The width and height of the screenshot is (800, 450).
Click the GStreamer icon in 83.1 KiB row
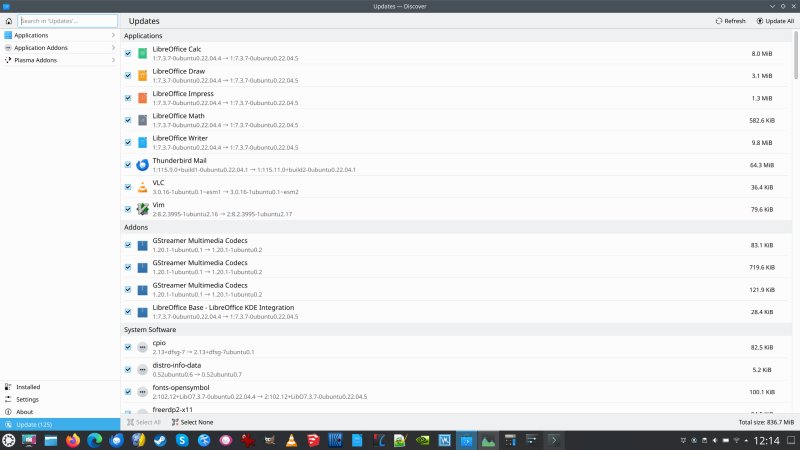click(x=142, y=245)
